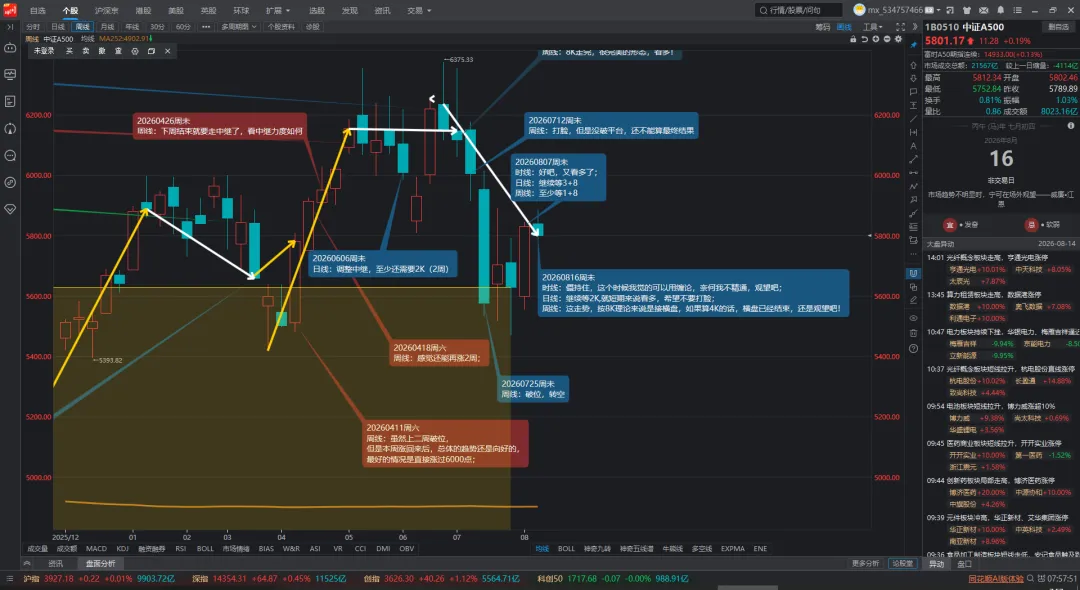Viewport: 1080px width, 590px height.
Task: Open the user account dropdown arrow
Action: click(938, 10)
